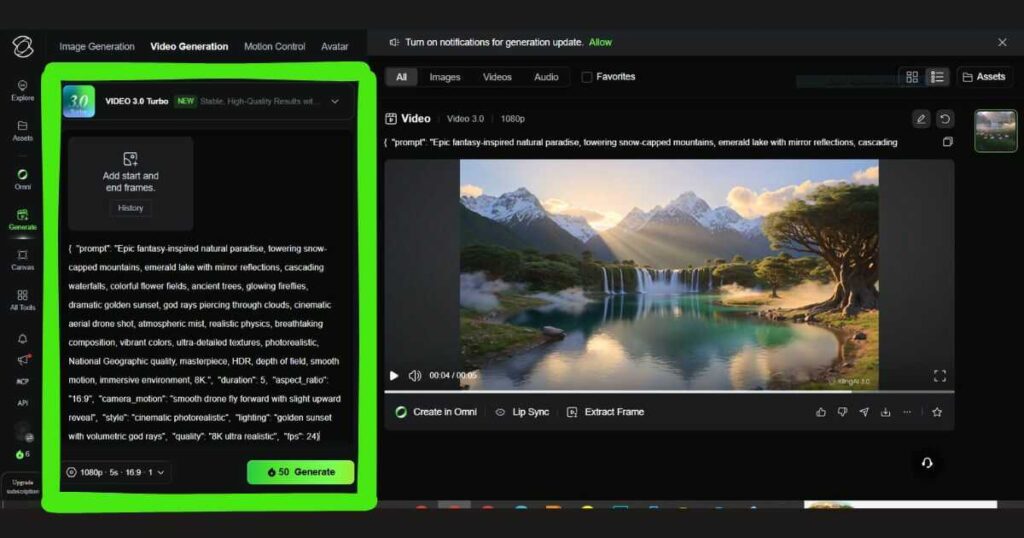The height and width of the screenshot is (538, 1024).
Task: Switch to the Video Generation tab
Action: click(x=189, y=46)
